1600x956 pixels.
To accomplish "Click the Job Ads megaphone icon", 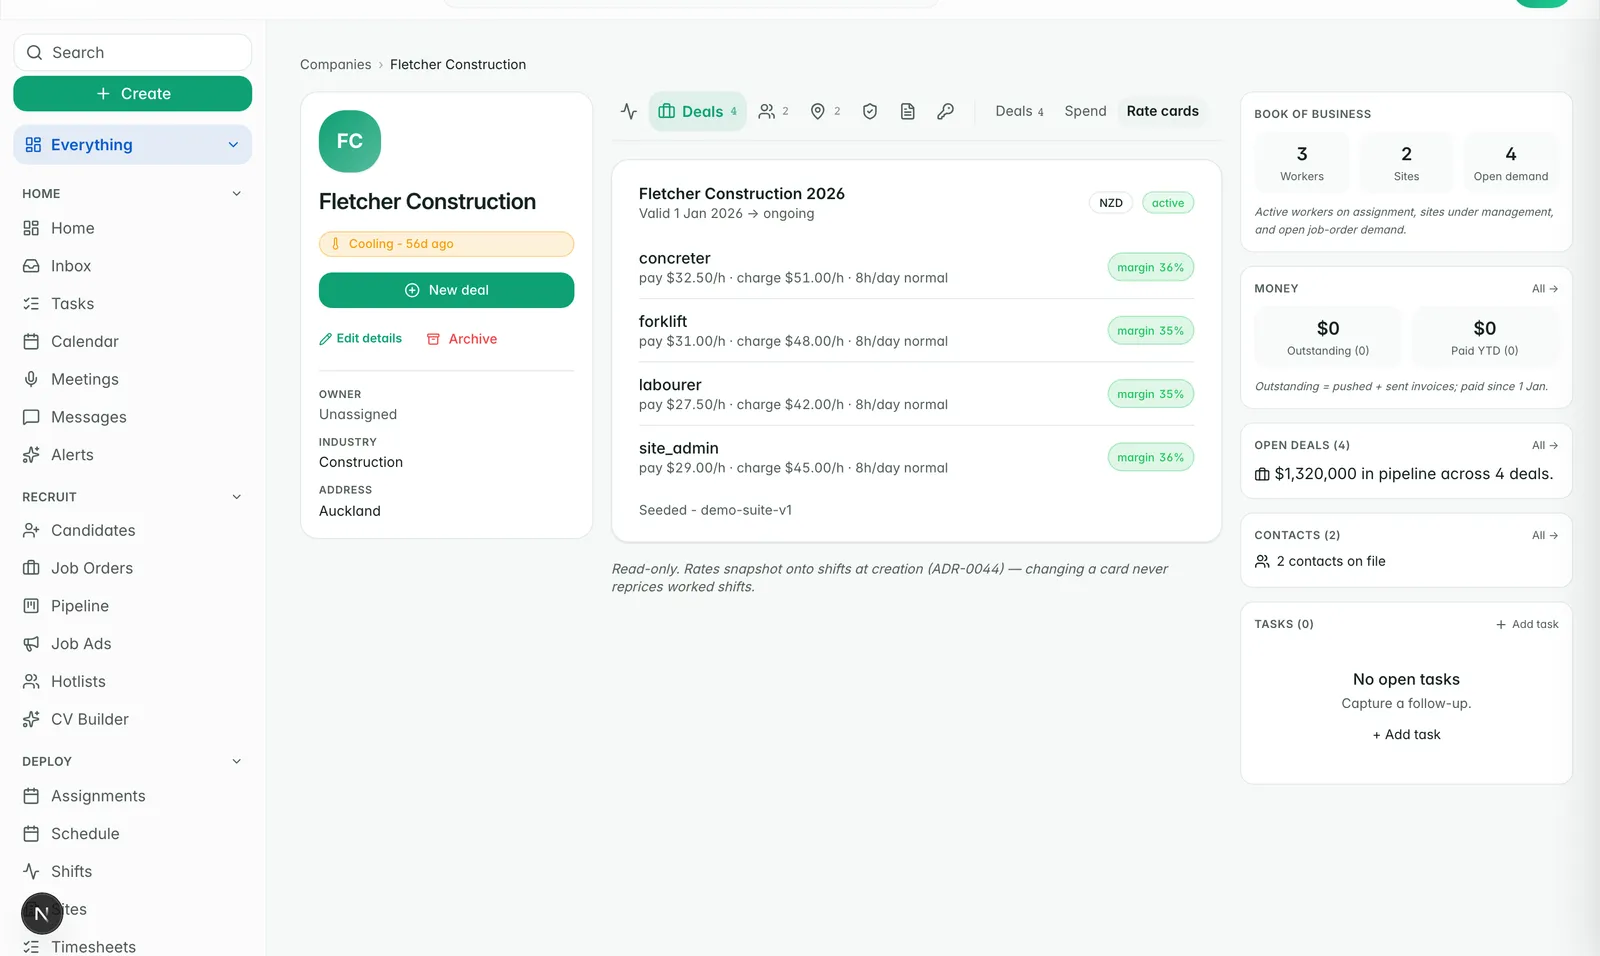I will click(x=31, y=644).
